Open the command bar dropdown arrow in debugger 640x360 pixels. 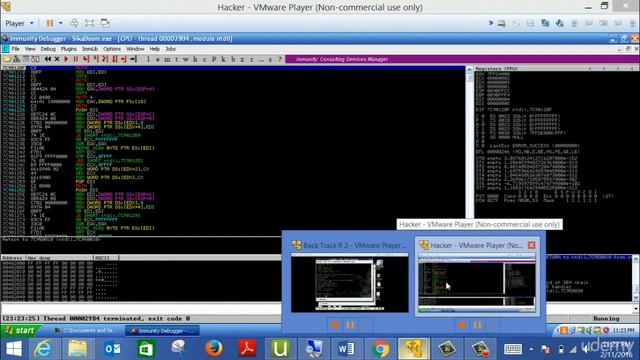(x=636, y=309)
